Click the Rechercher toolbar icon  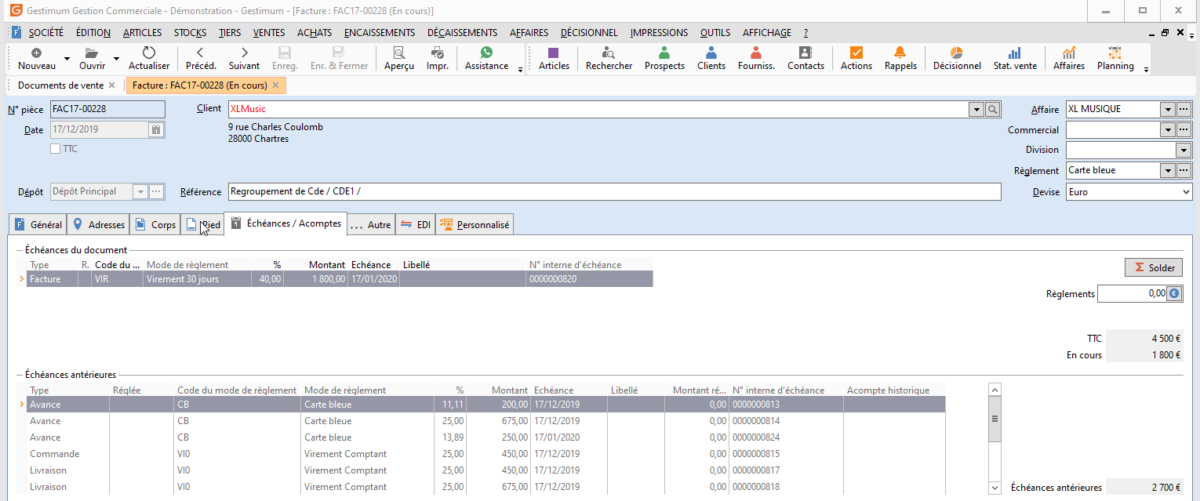coord(608,52)
